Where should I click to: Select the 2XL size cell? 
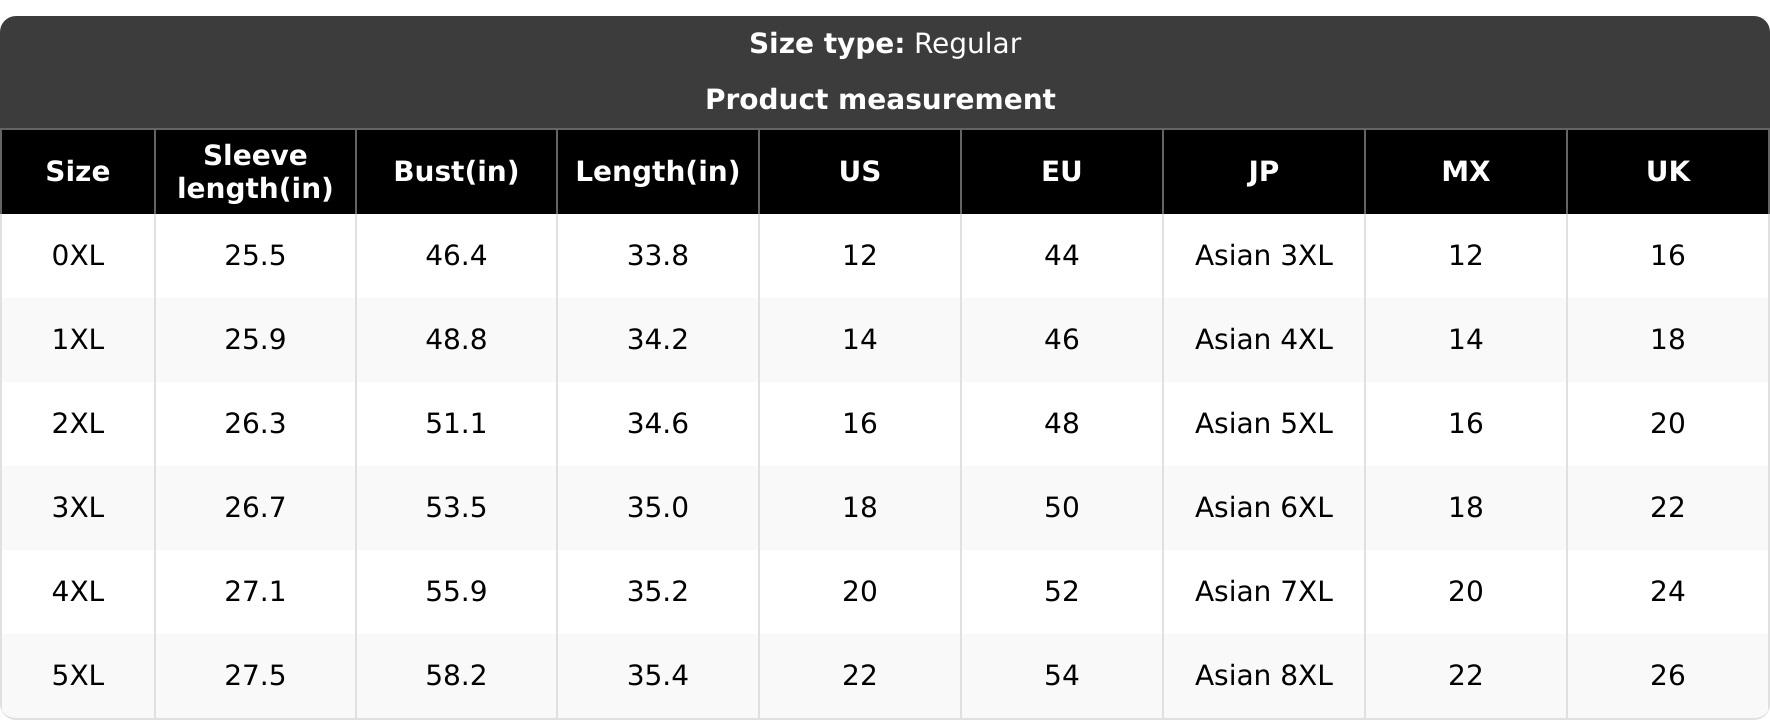pos(78,424)
